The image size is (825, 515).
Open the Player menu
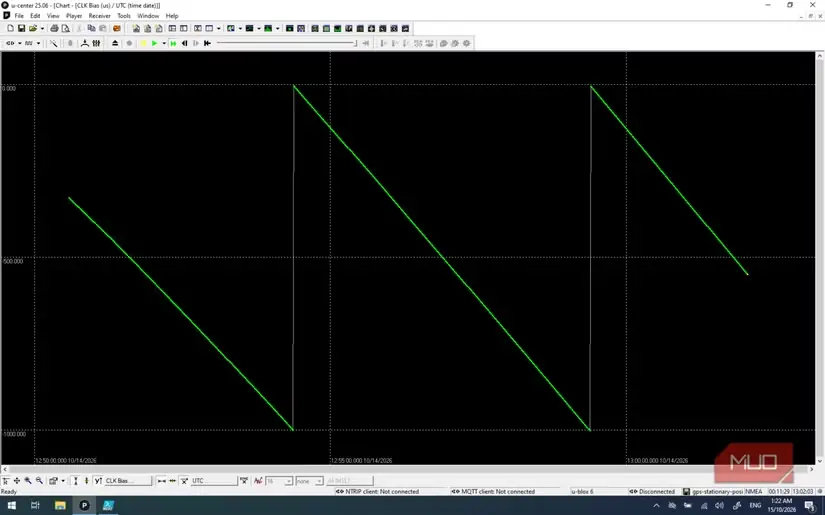pos(74,16)
